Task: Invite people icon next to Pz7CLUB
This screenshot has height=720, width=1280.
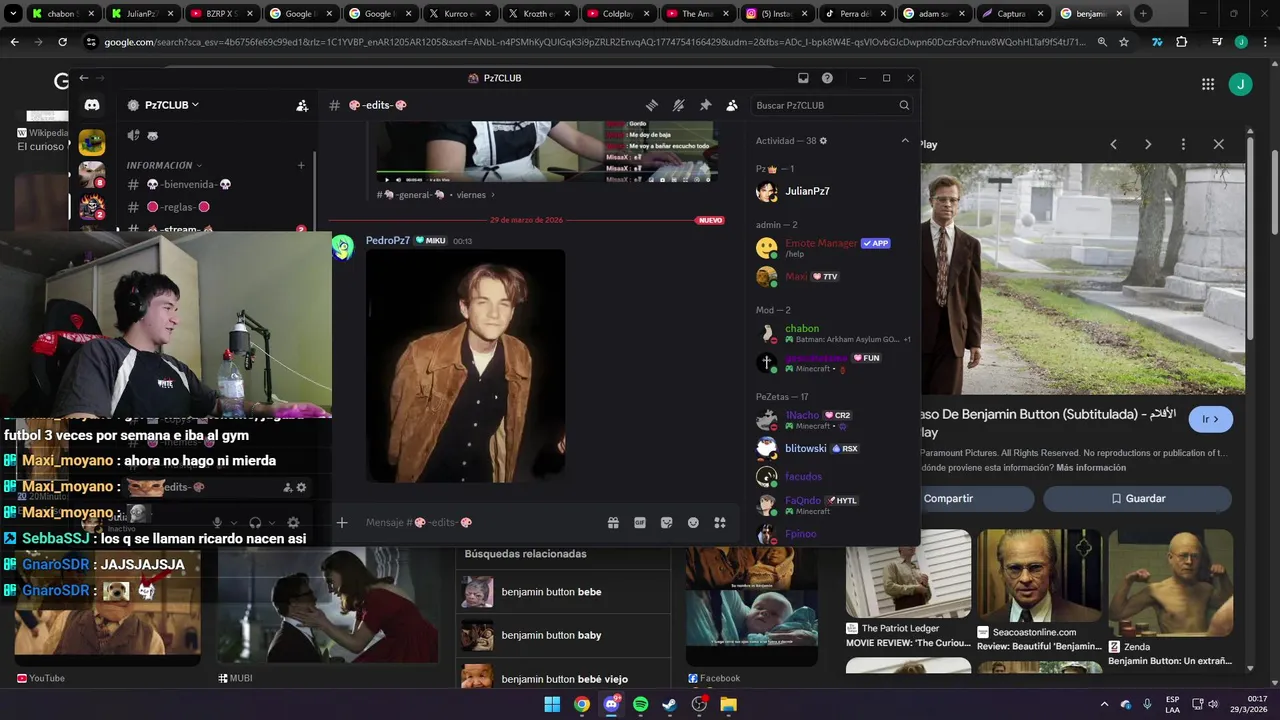Action: (302, 105)
